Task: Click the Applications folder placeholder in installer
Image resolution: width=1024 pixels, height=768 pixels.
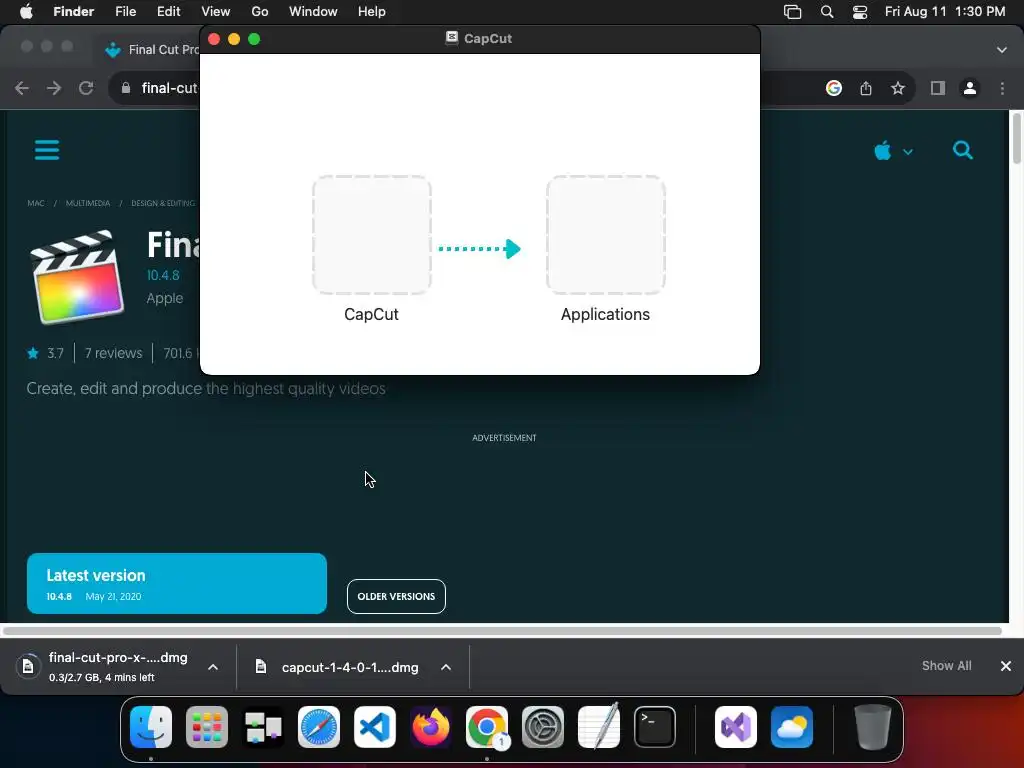Action: pyautogui.click(x=605, y=234)
